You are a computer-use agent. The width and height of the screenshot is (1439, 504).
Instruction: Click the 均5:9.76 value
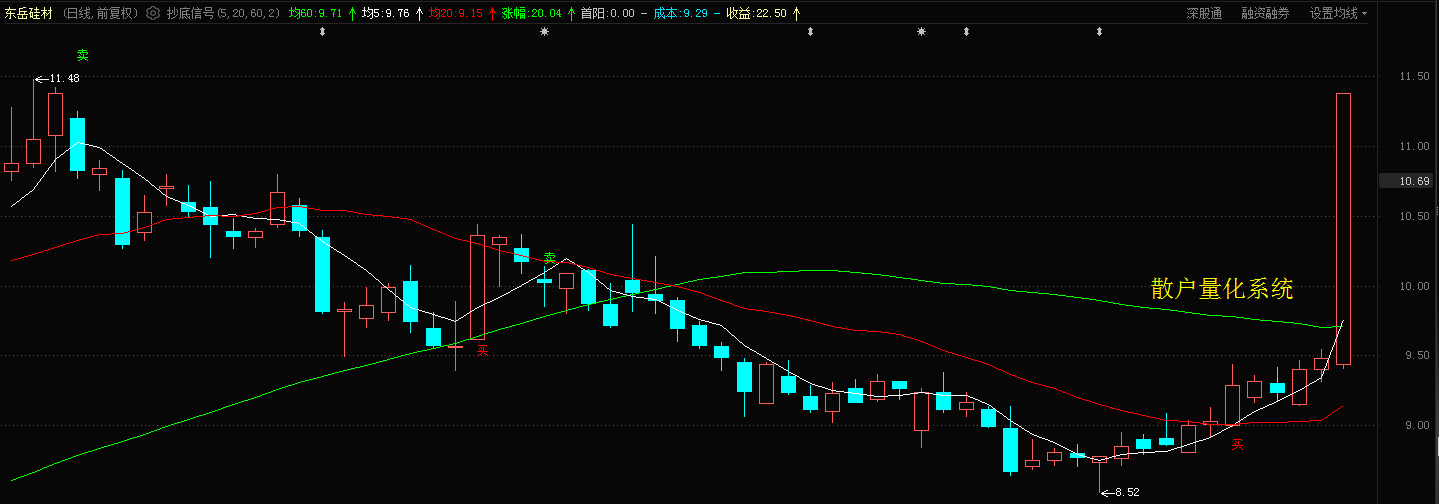385,13
